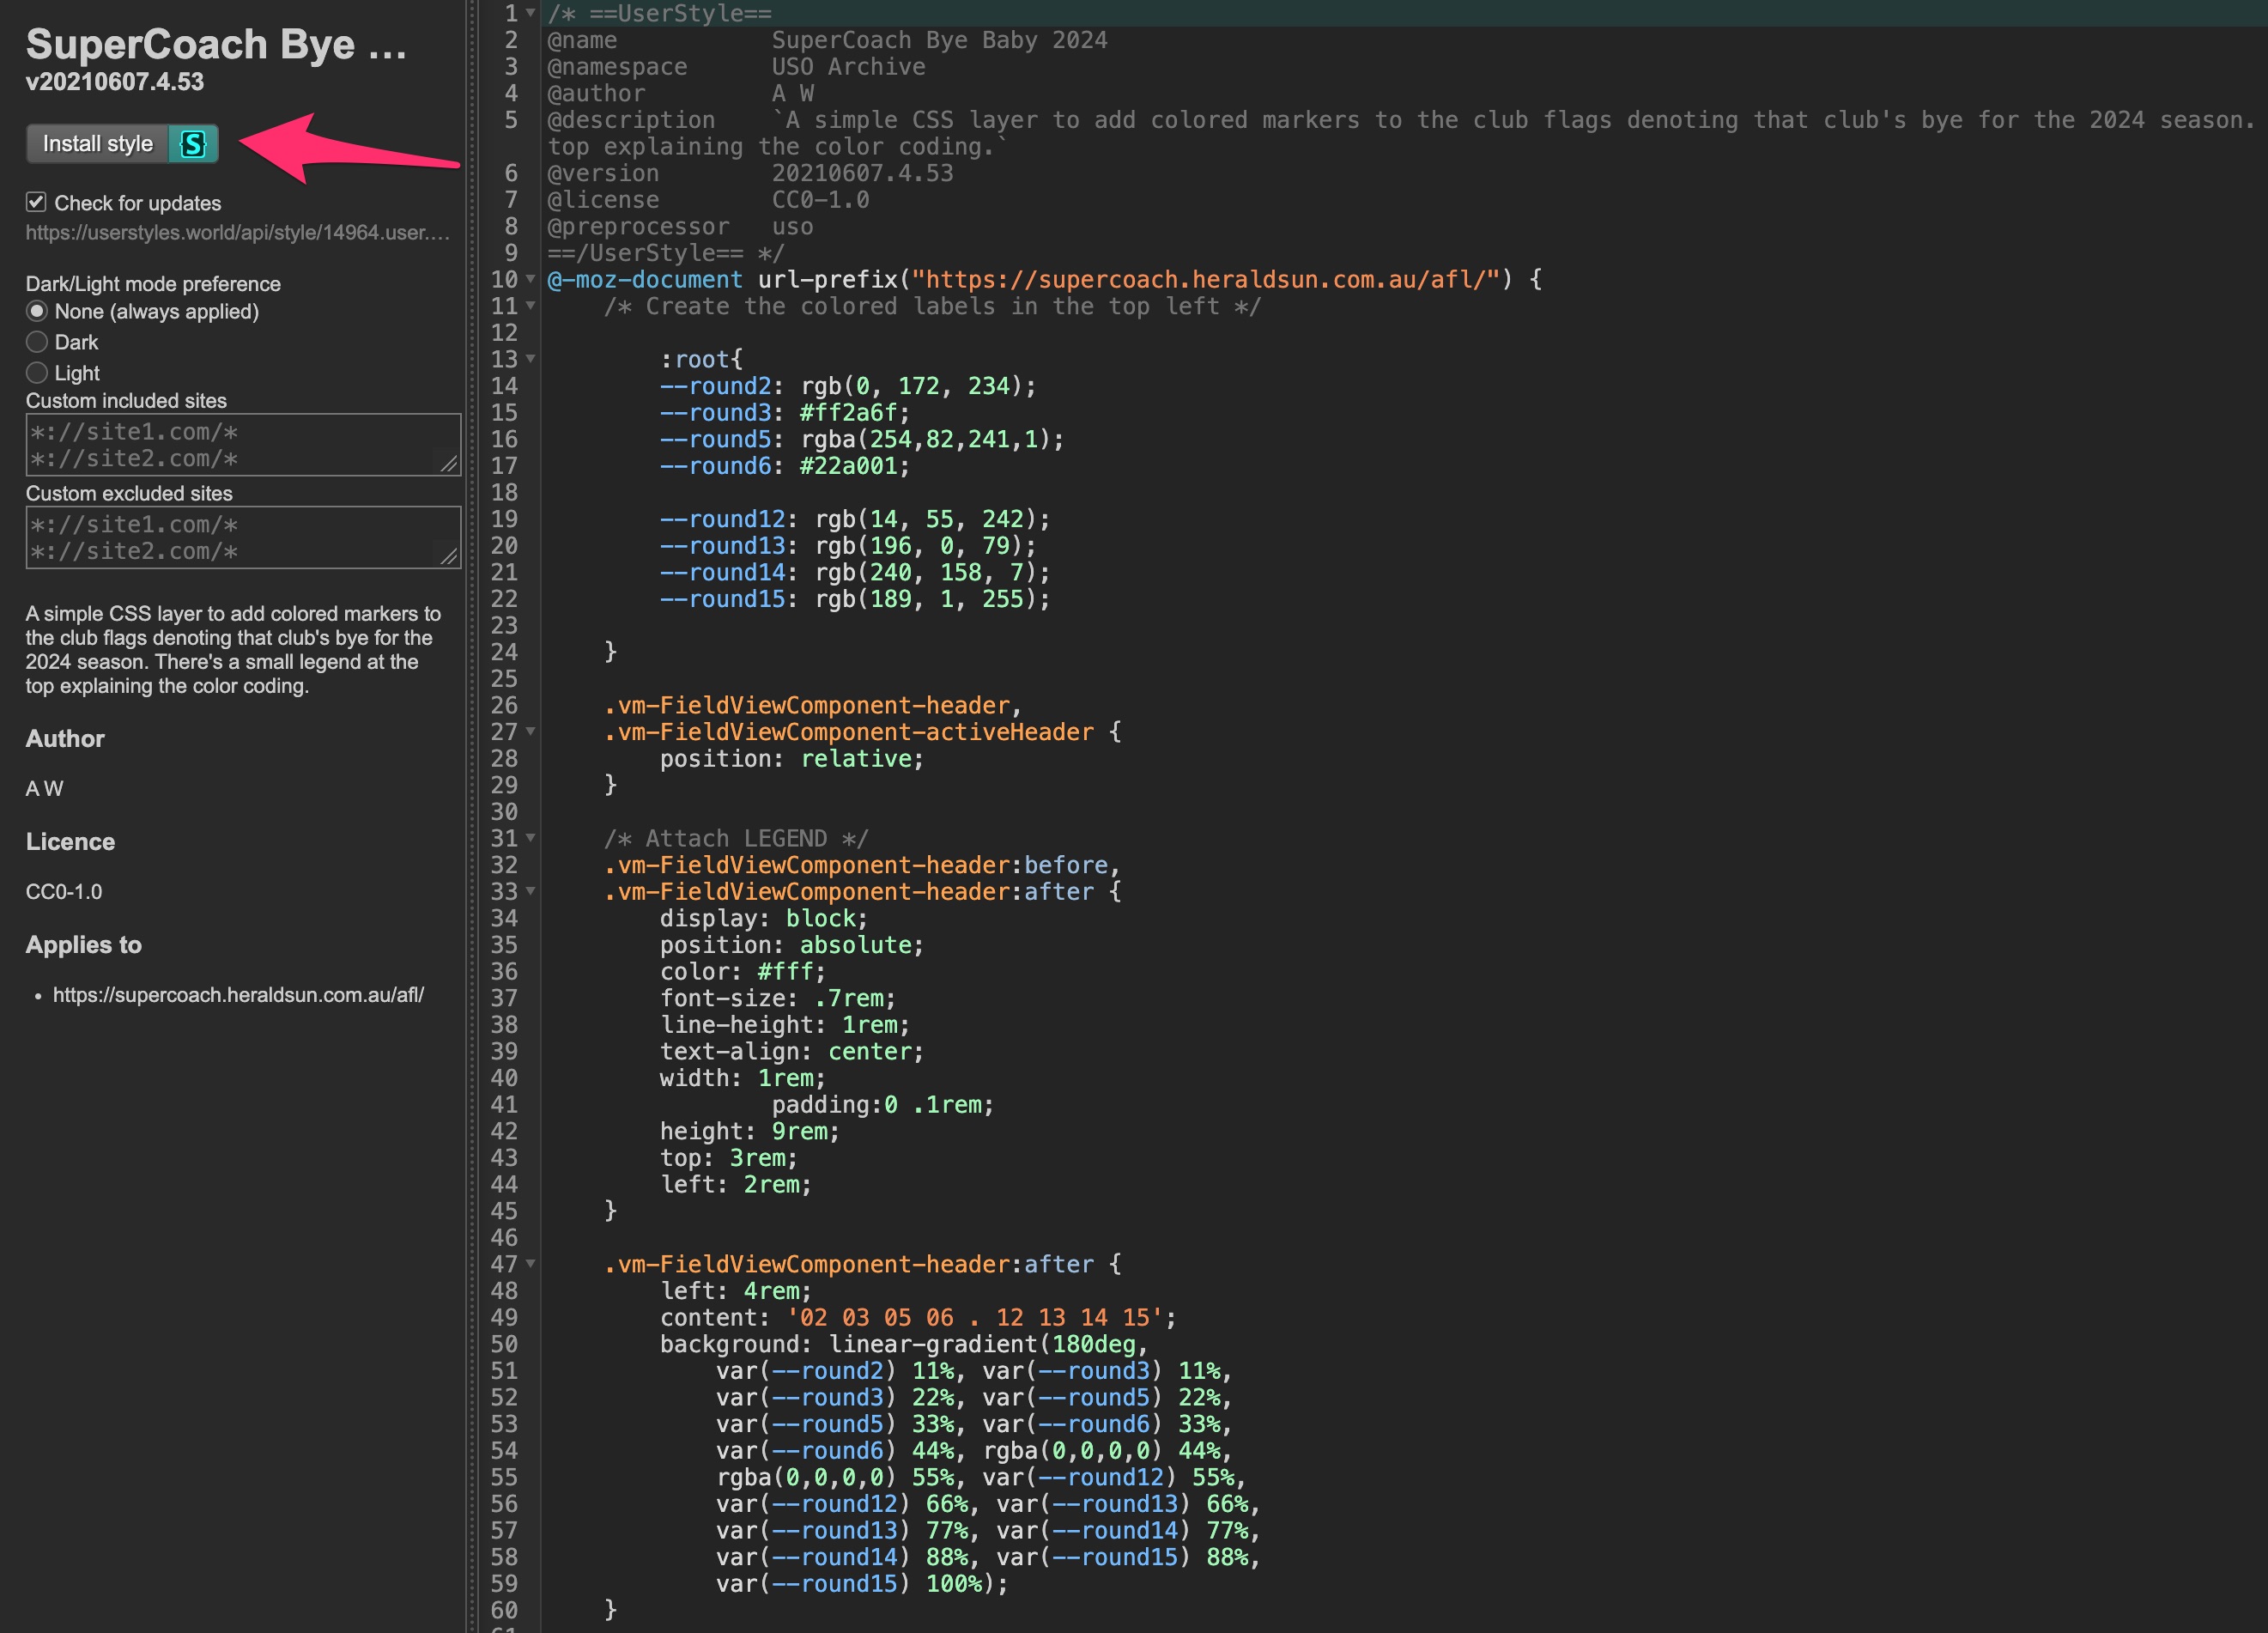The image size is (2268, 1633).
Task: Click the Licence heading
Action: [70, 842]
